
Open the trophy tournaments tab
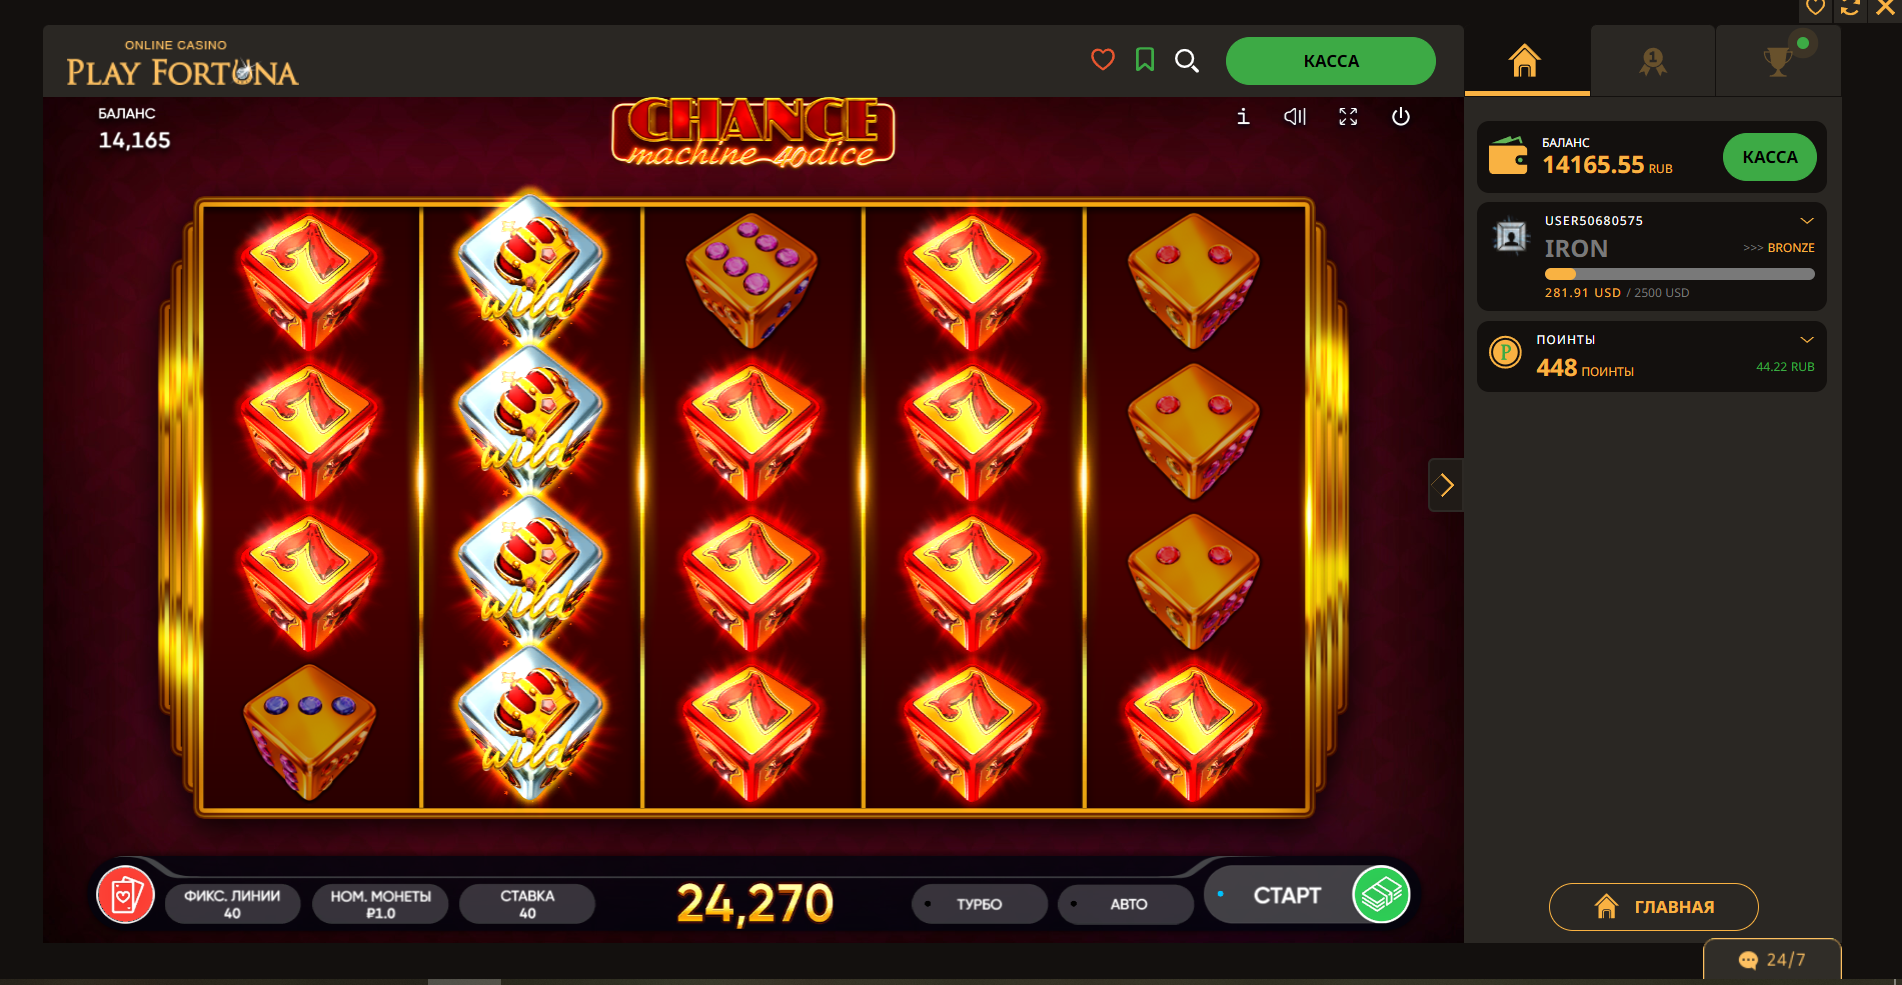(x=1778, y=61)
